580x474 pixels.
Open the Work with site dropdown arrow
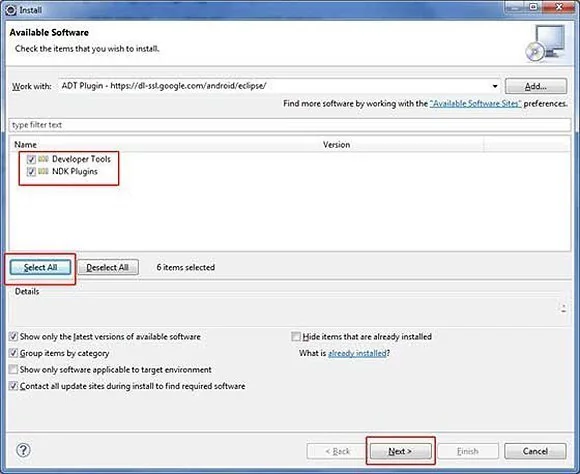pyautogui.click(x=495, y=86)
